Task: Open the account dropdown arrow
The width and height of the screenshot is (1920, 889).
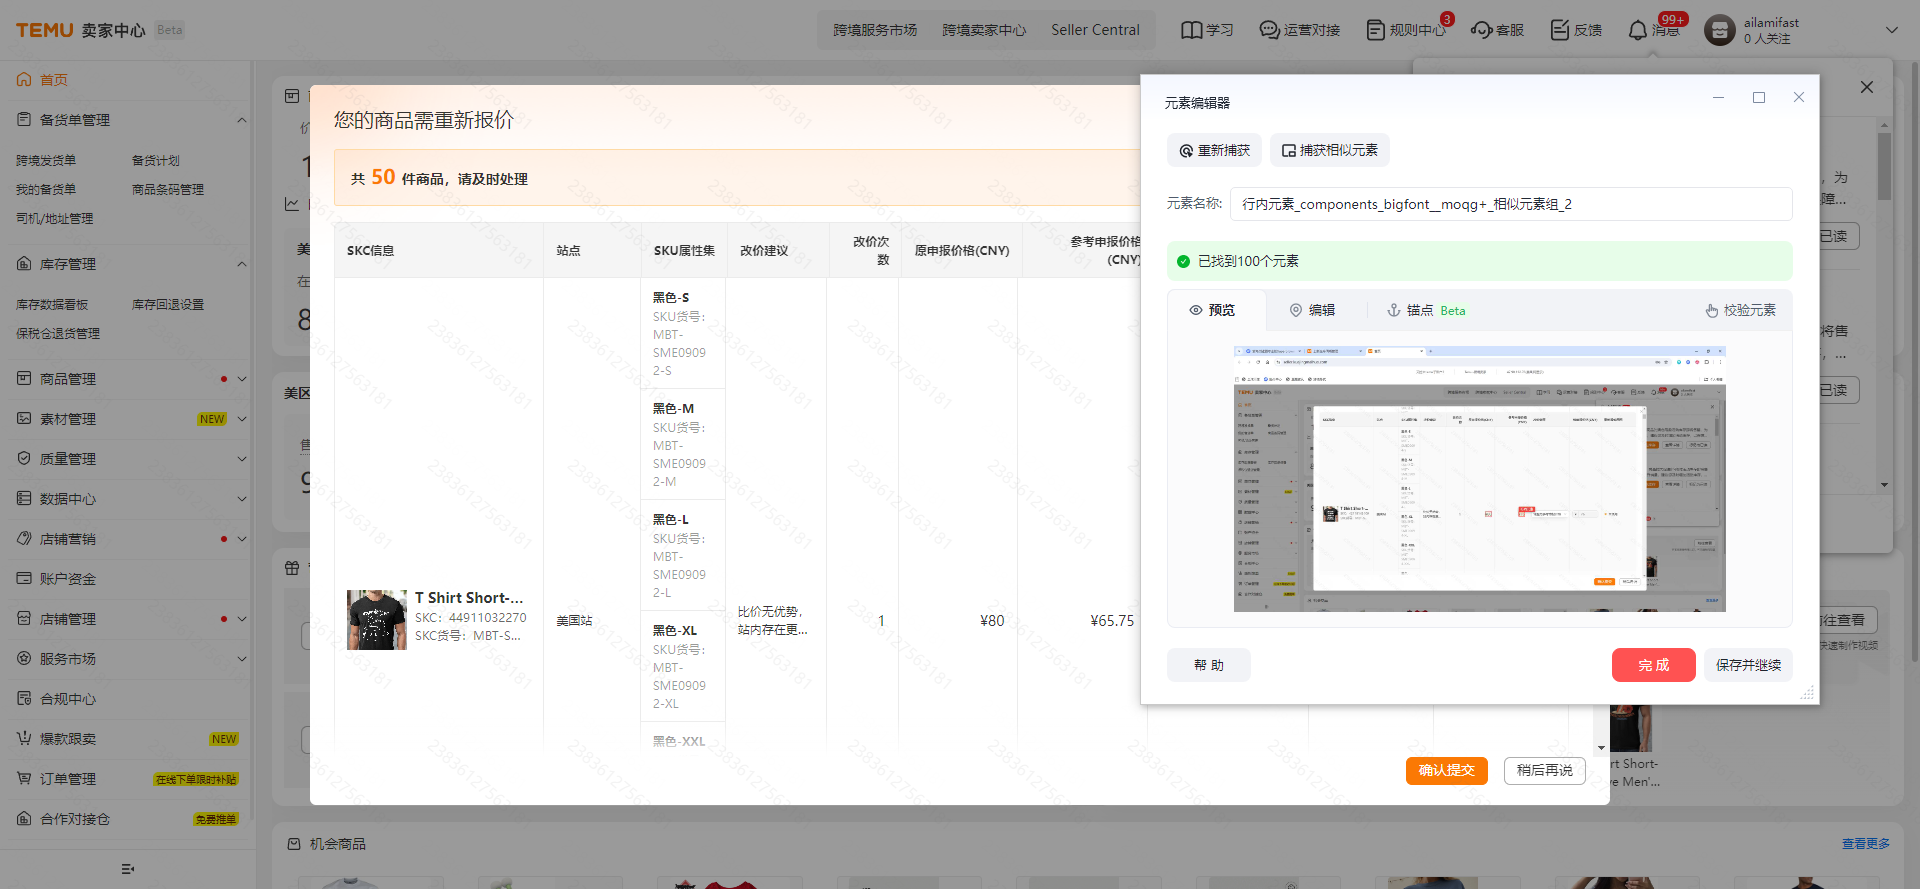Action: (x=1891, y=31)
